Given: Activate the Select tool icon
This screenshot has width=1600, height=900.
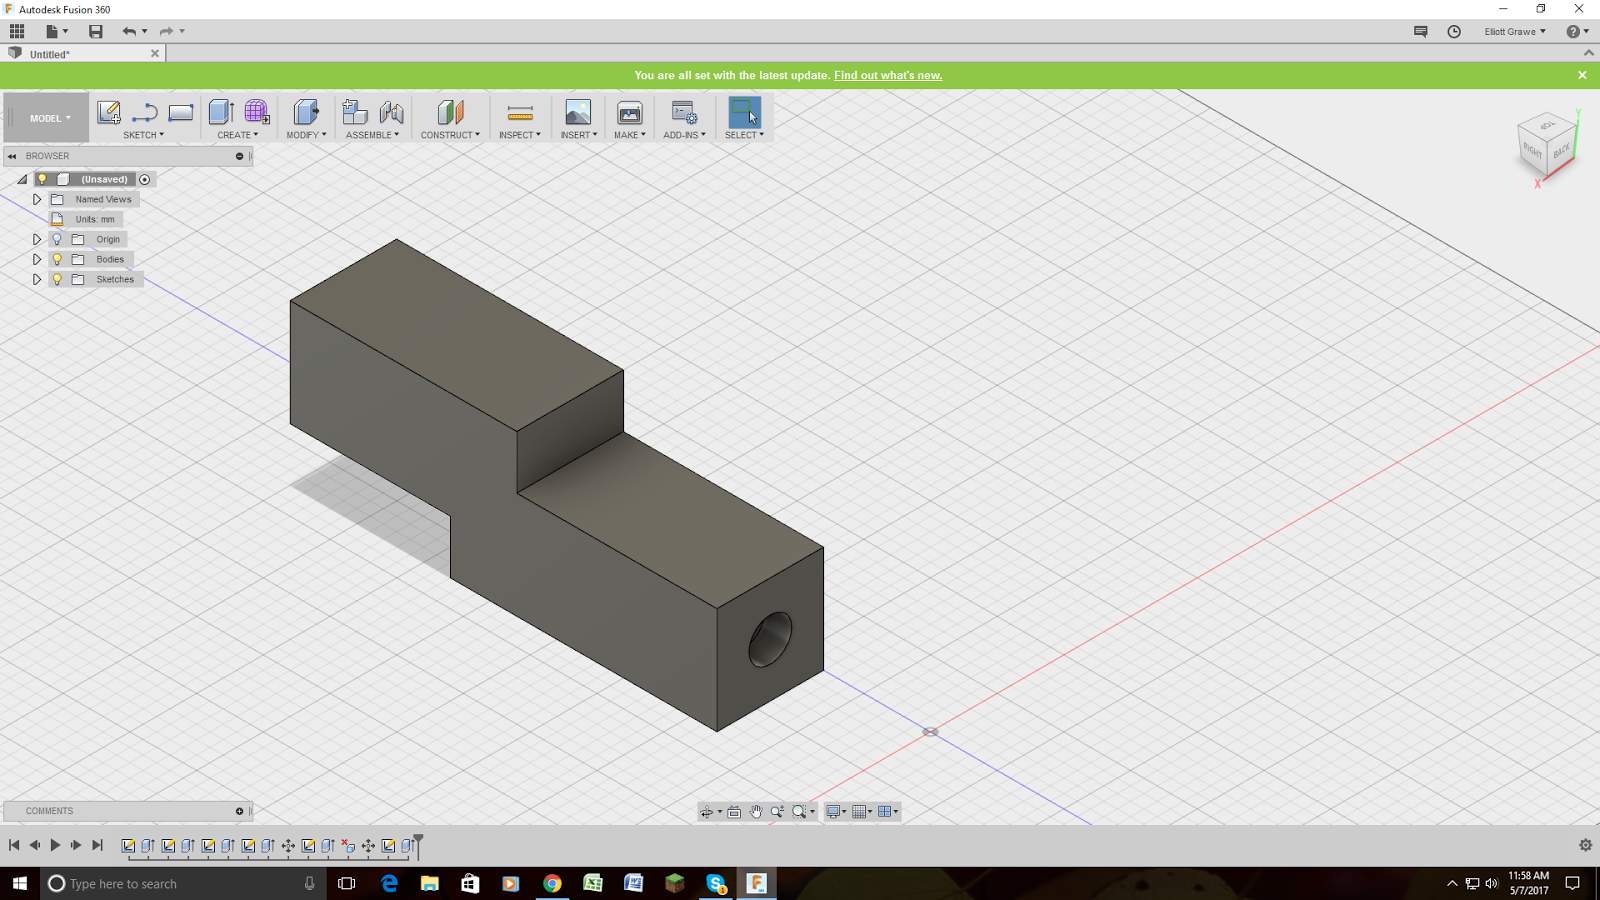Looking at the screenshot, I should [744, 112].
